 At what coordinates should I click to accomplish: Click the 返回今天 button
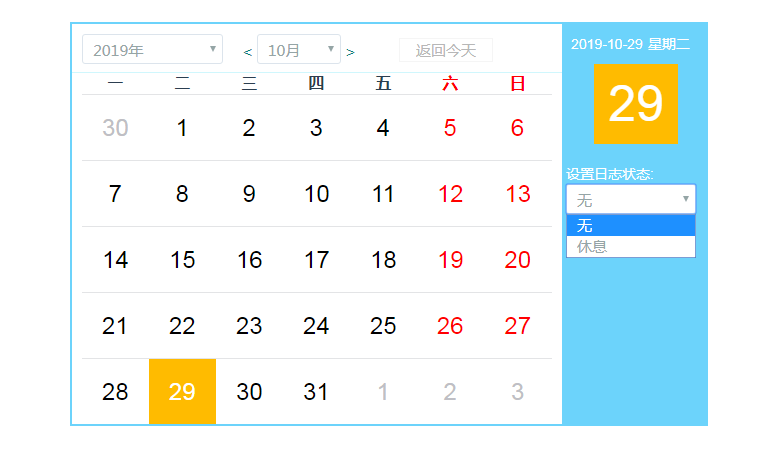pos(446,50)
